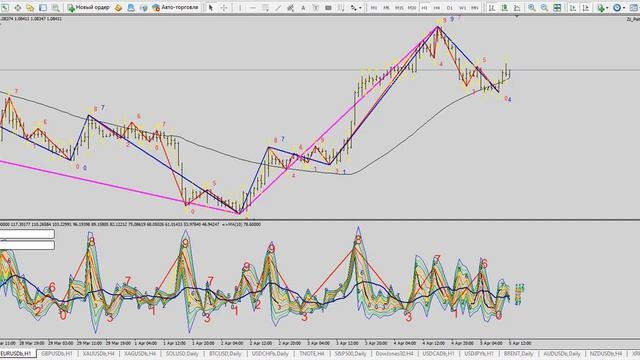
Task: Select the vertical line drawing tool
Action: (x=240, y=8)
